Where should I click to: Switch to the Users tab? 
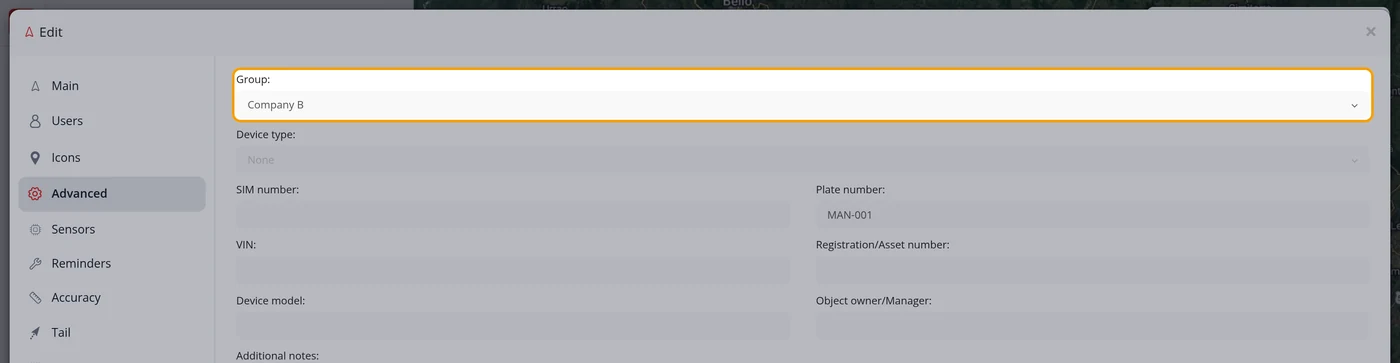pos(112,121)
